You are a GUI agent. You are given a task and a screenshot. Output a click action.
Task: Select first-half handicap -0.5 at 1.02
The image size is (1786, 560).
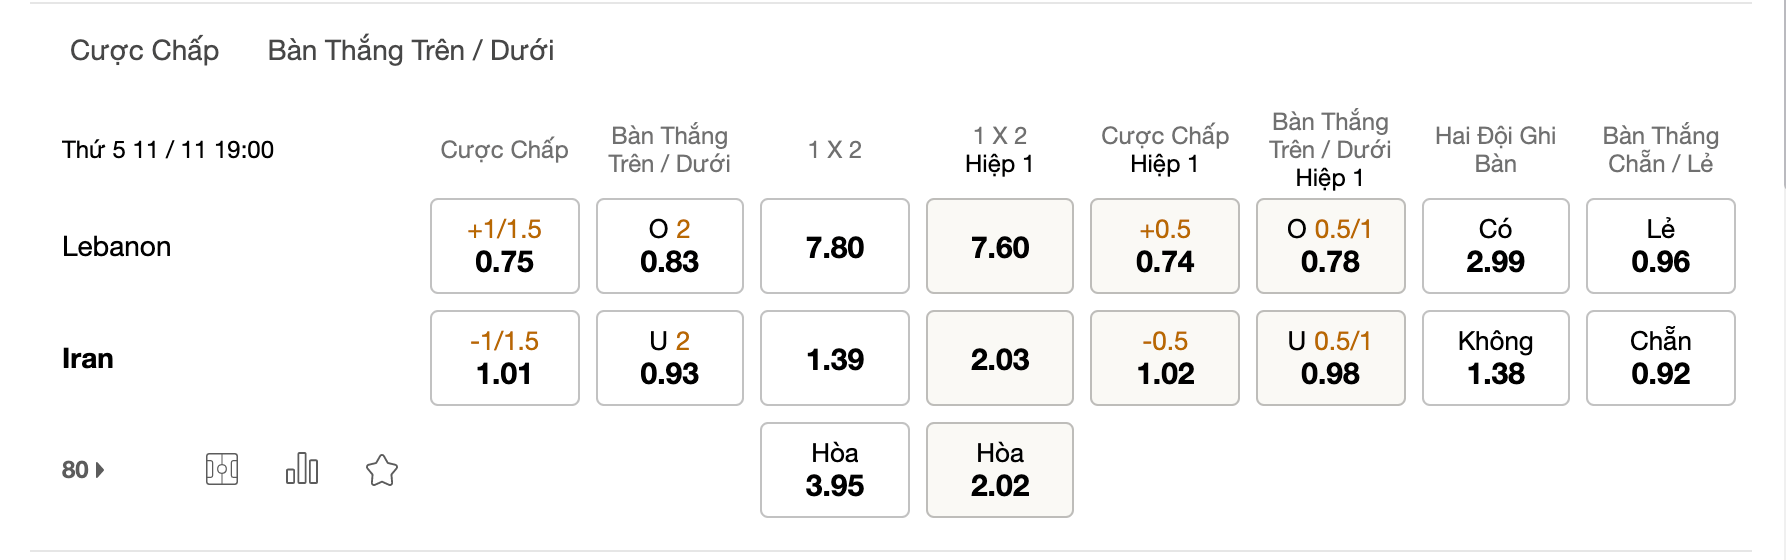(x=1165, y=358)
